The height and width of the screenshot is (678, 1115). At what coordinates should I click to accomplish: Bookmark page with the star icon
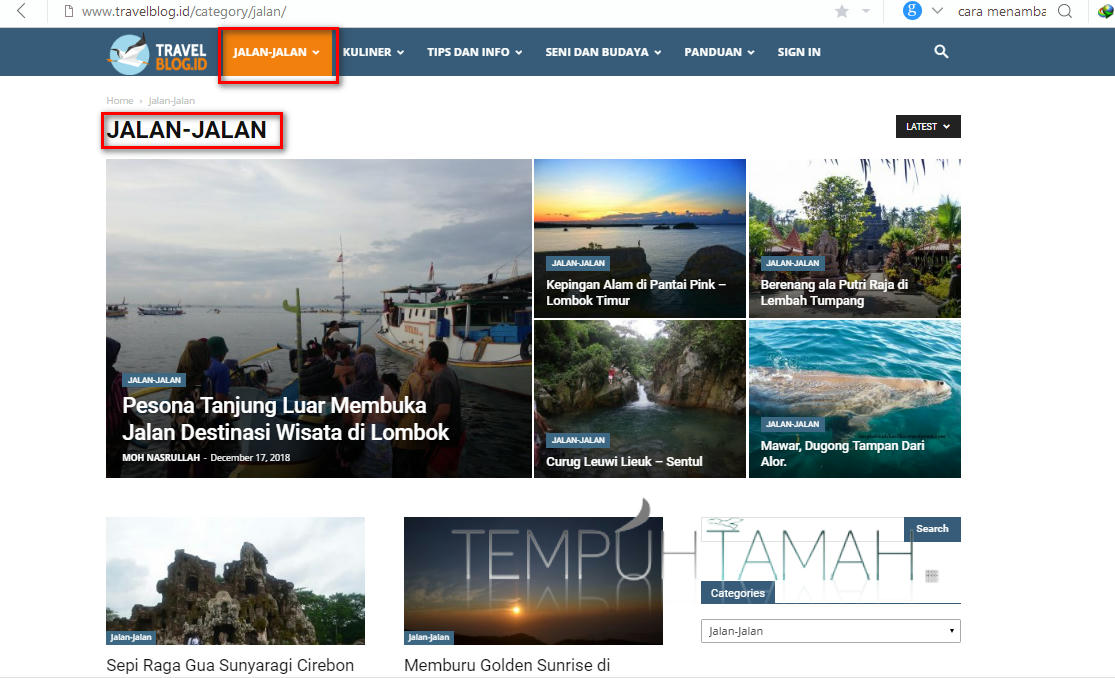click(841, 12)
